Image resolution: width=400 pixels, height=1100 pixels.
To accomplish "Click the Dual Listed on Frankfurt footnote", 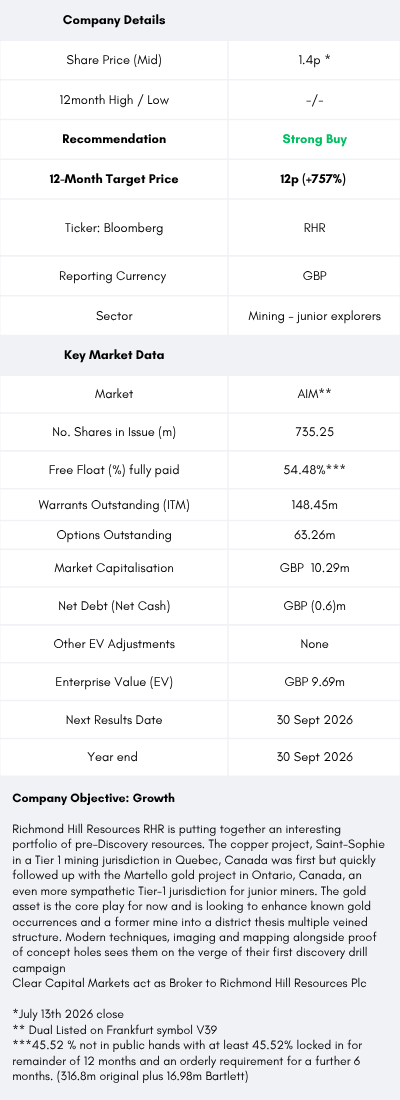I will click(x=104, y=1028).
